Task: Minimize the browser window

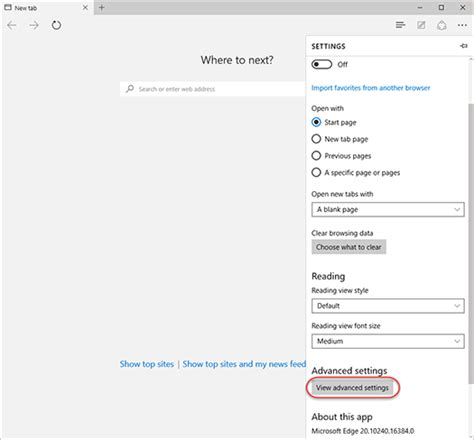Action: coord(420,7)
